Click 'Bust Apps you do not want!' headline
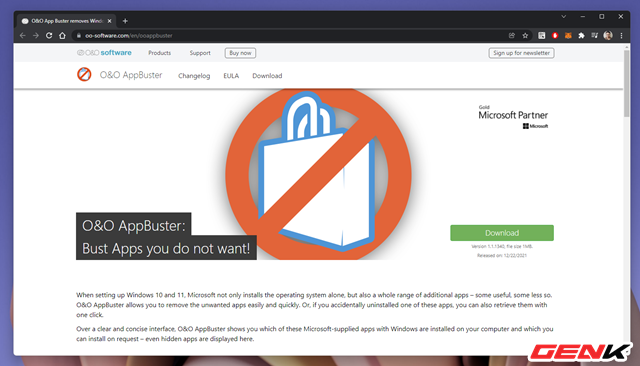 (x=166, y=248)
